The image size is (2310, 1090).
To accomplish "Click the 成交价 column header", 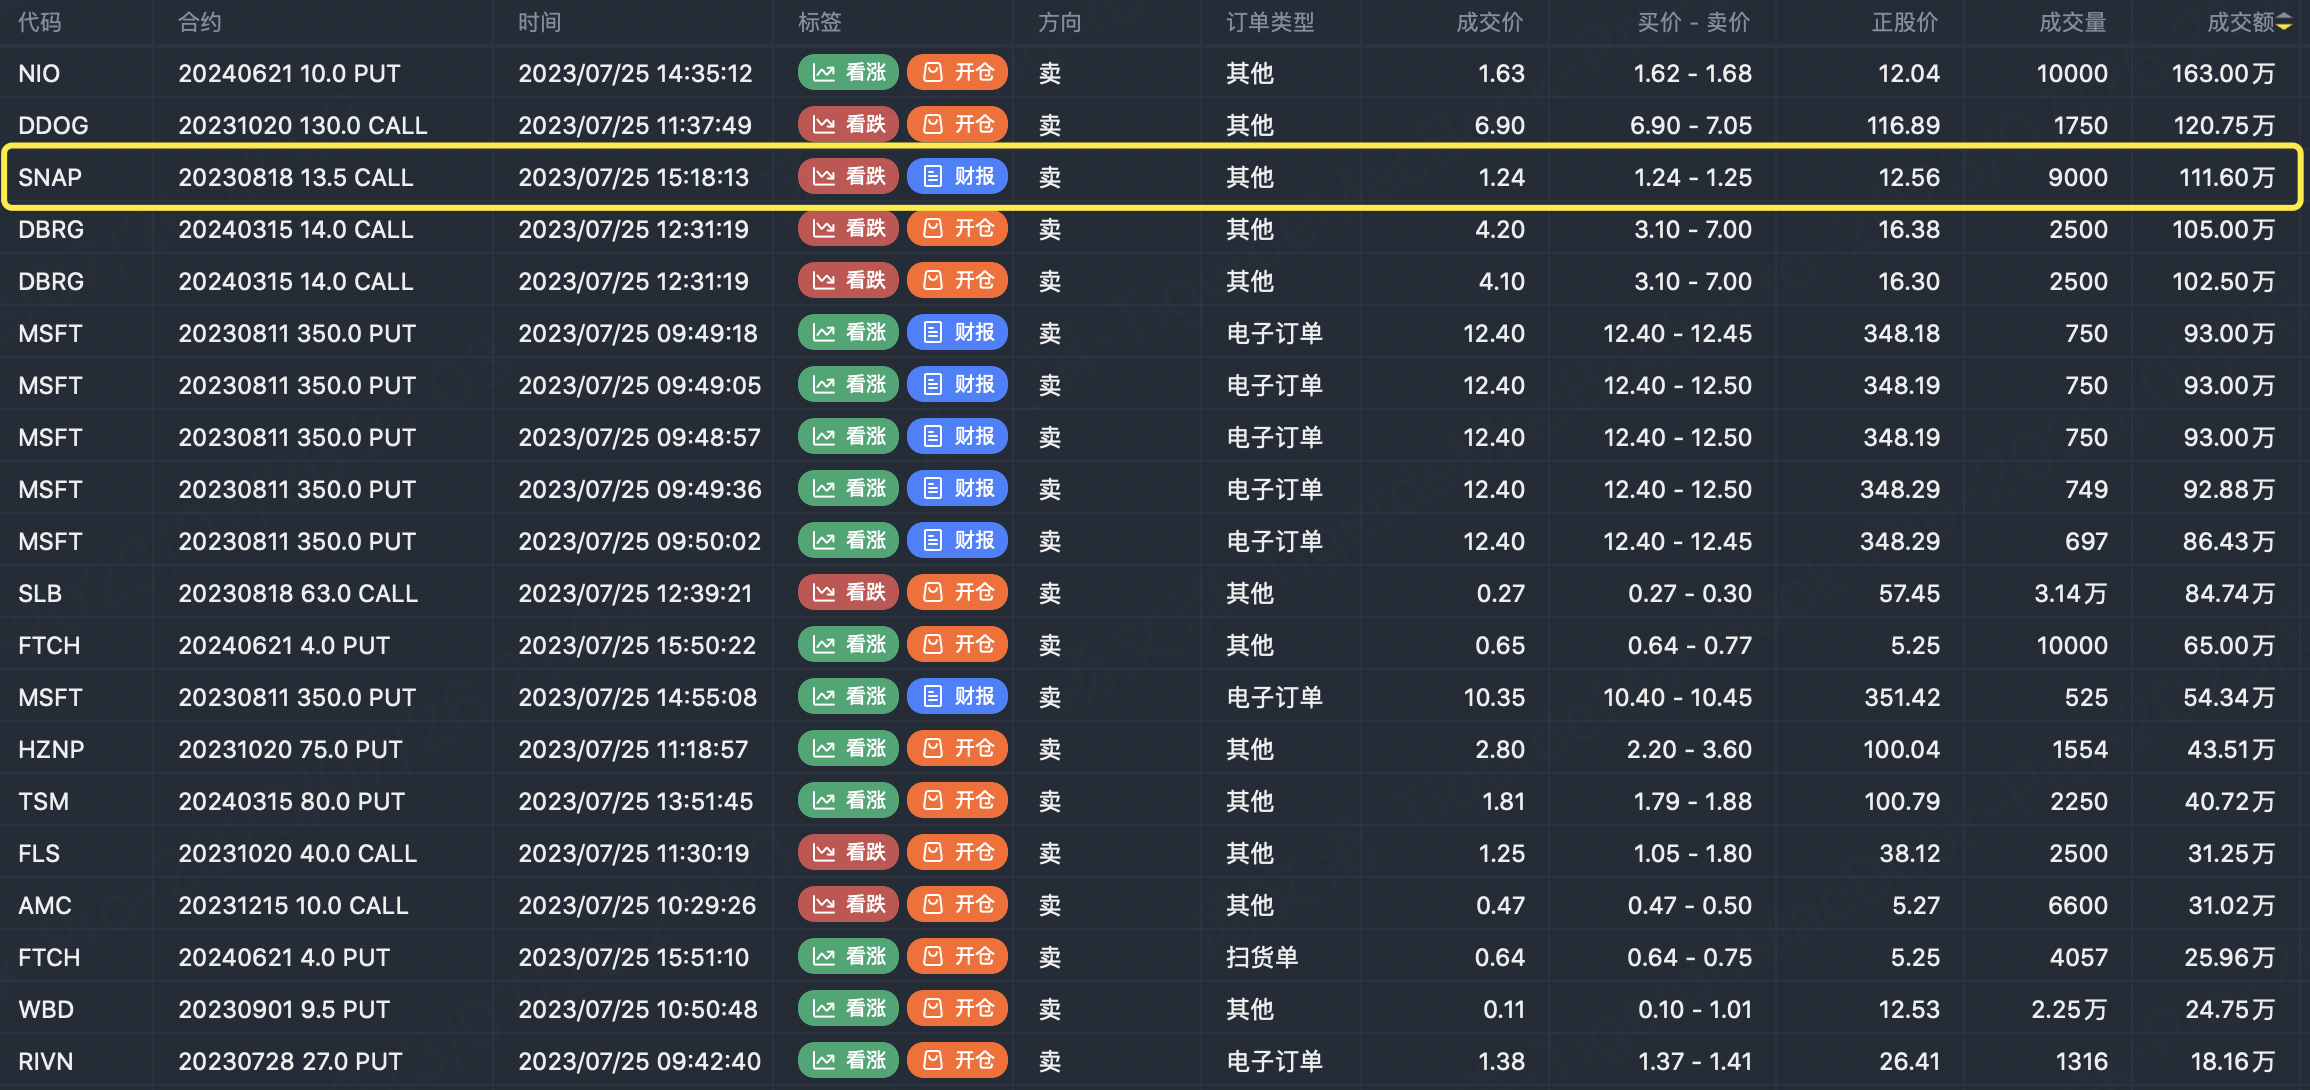I will tap(1490, 22).
